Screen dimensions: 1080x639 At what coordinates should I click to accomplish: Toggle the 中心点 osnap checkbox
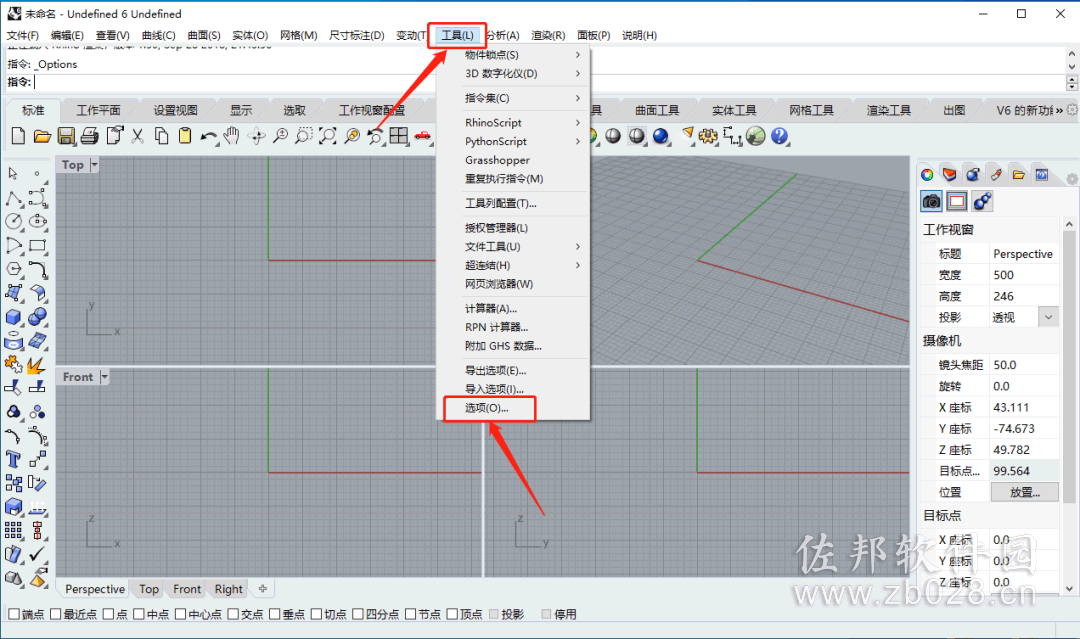point(180,614)
